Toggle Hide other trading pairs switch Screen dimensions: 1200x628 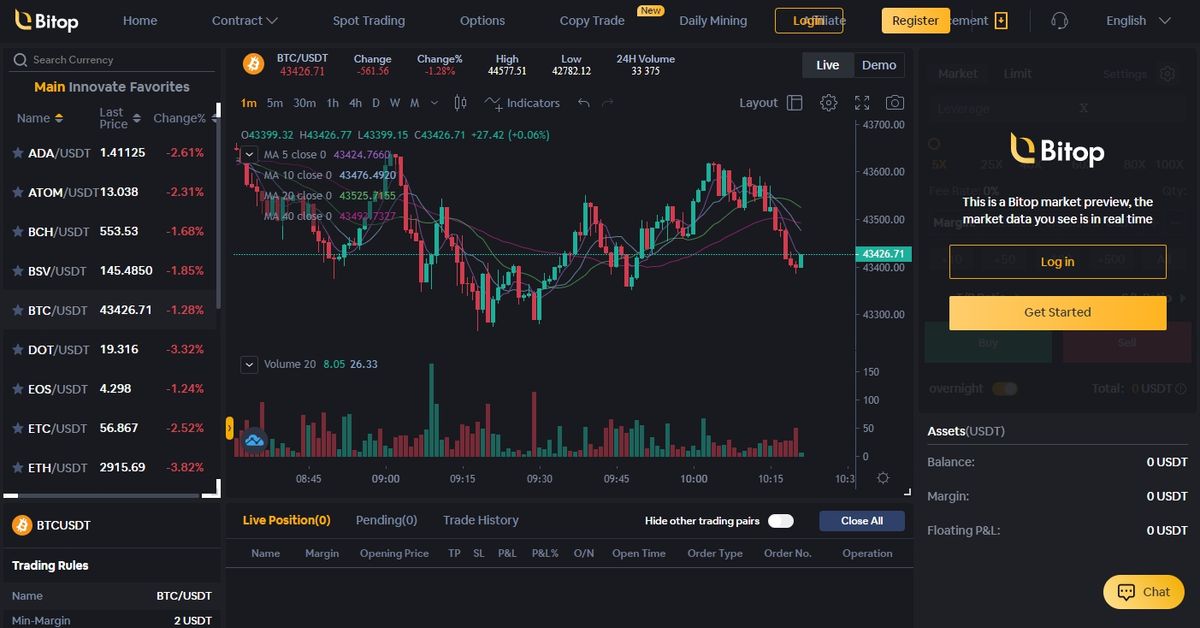pos(781,521)
